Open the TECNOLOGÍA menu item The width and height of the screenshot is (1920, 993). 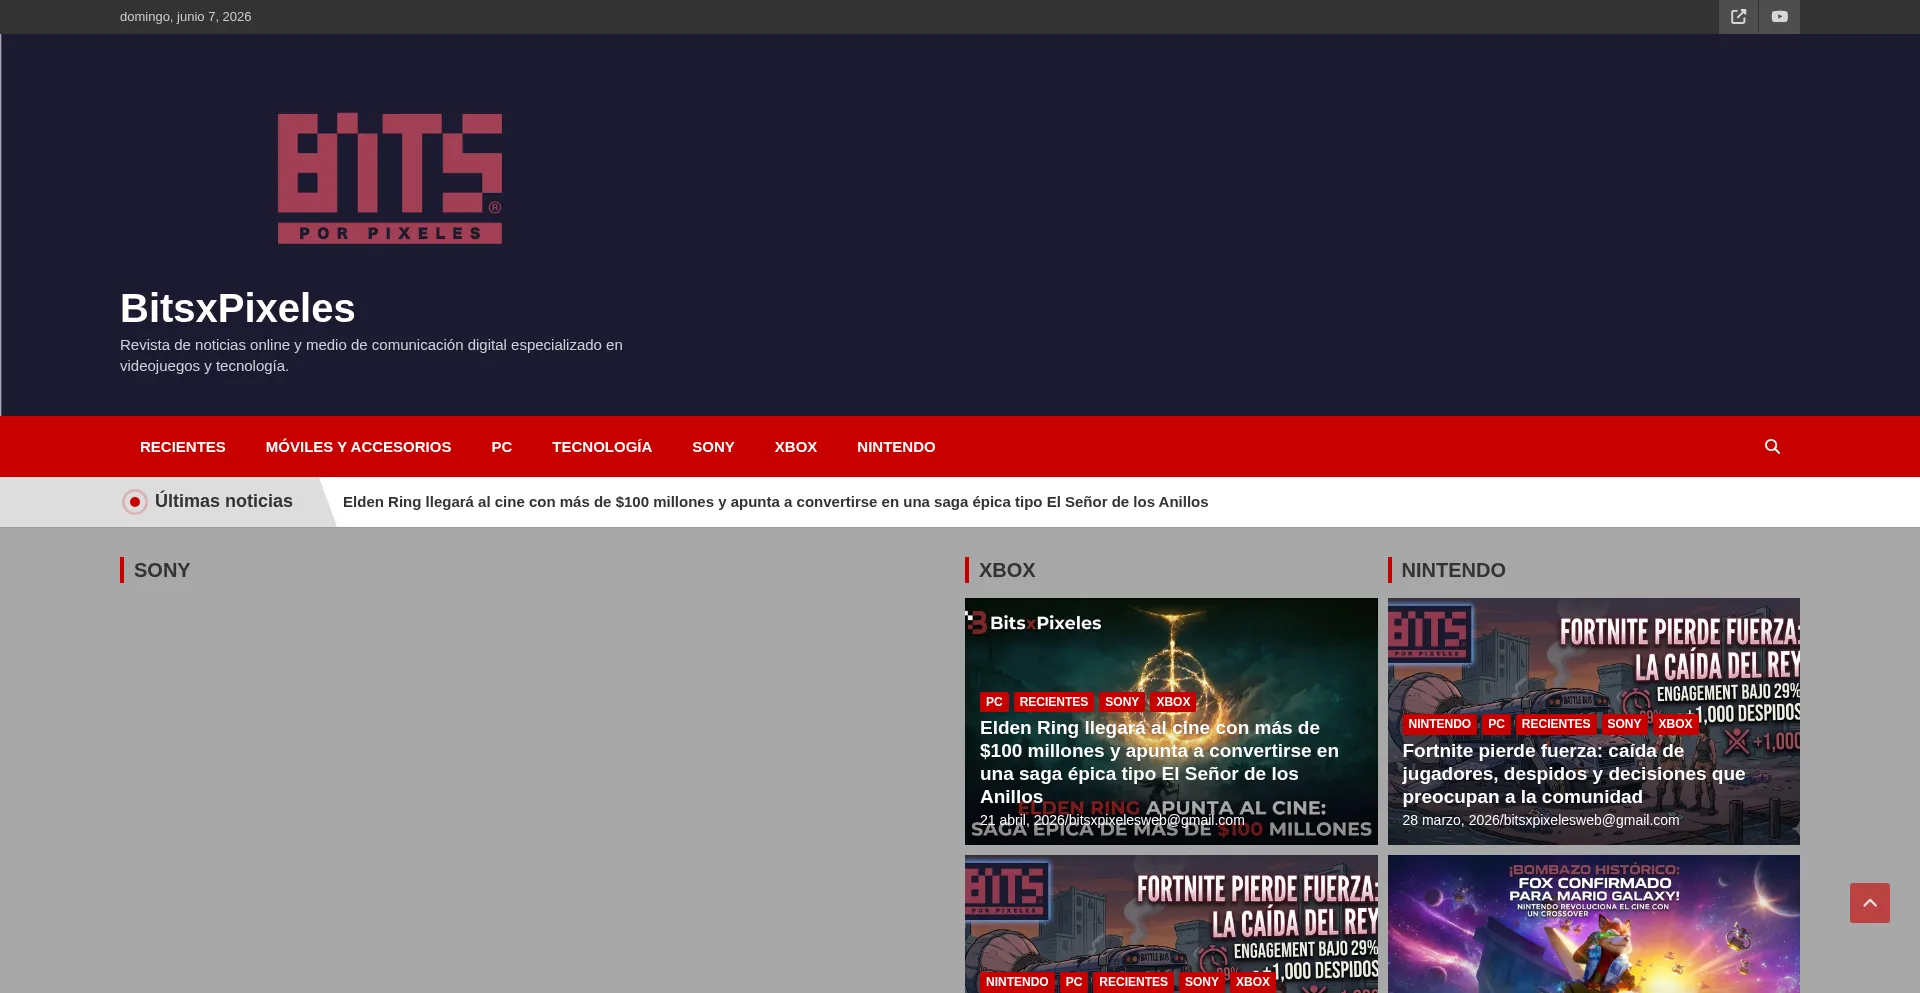click(602, 447)
